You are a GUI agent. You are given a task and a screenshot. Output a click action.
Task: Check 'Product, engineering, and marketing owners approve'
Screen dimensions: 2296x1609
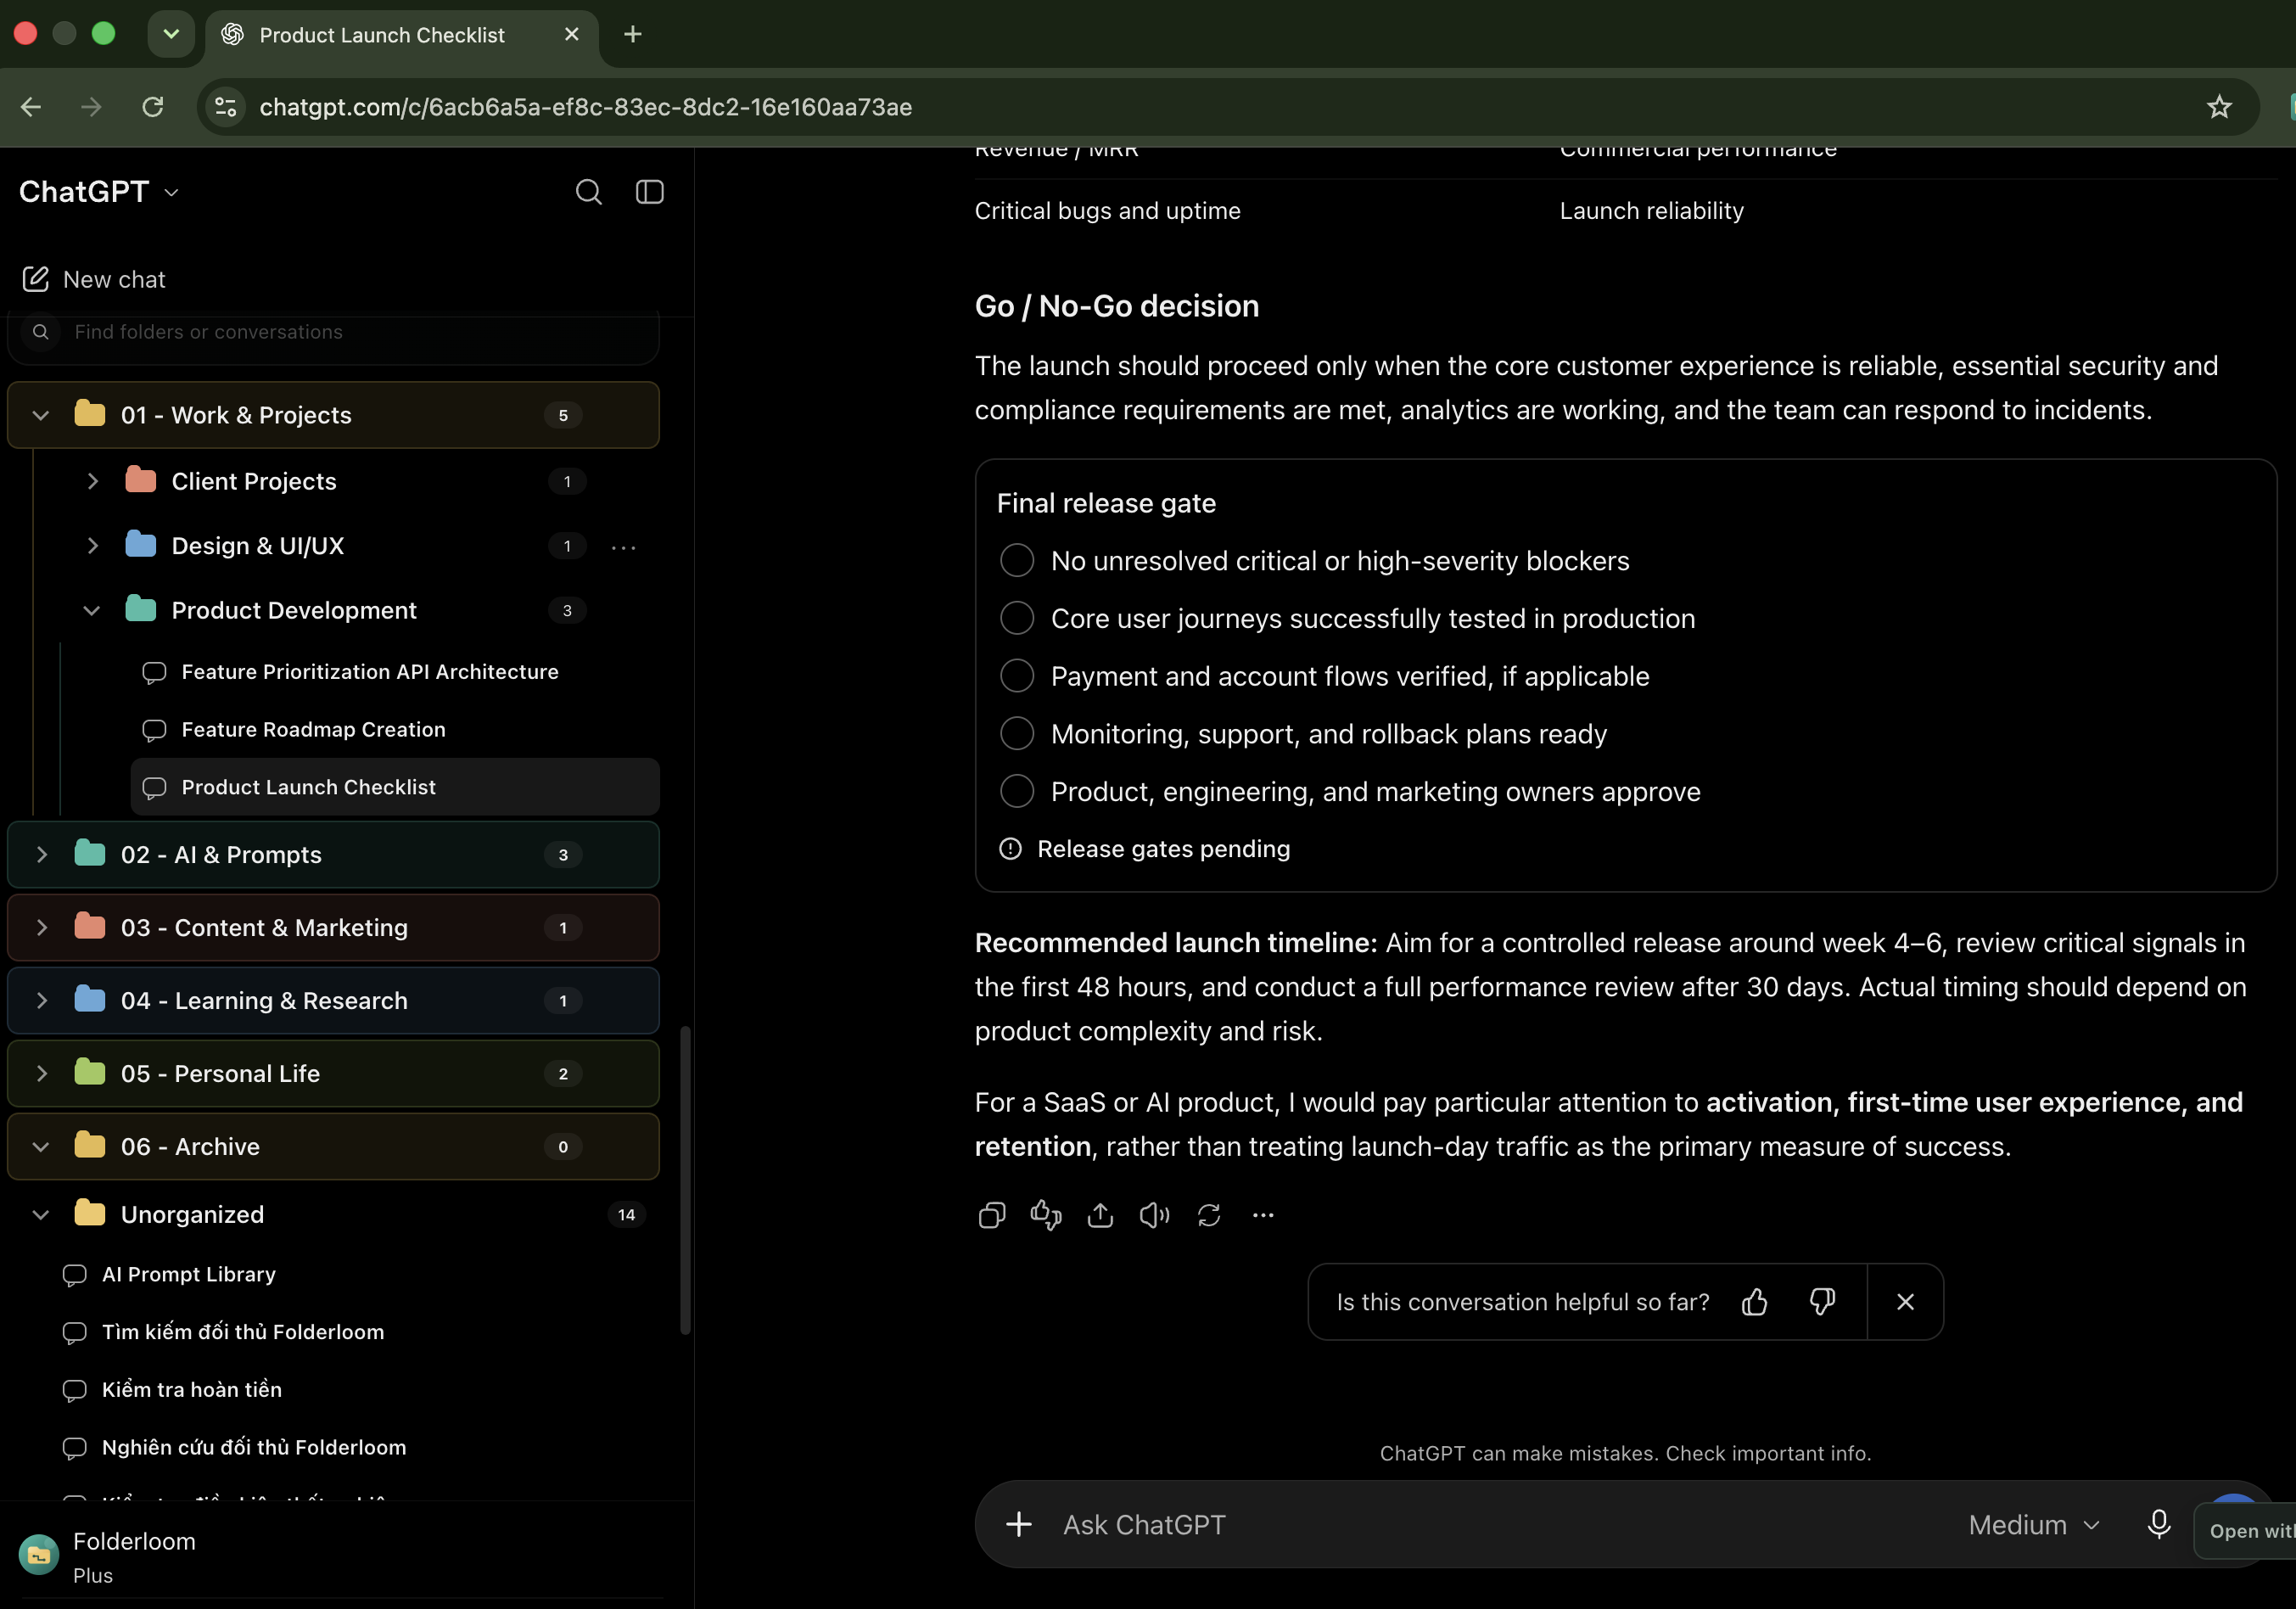click(x=1017, y=792)
